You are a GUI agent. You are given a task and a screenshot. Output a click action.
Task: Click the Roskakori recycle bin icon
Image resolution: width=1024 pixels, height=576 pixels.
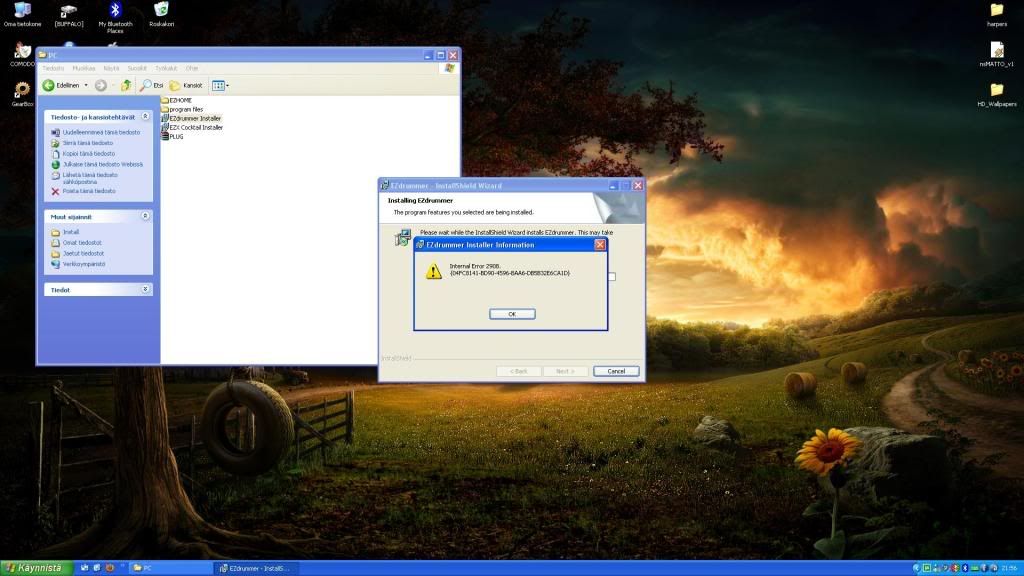coord(161,14)
